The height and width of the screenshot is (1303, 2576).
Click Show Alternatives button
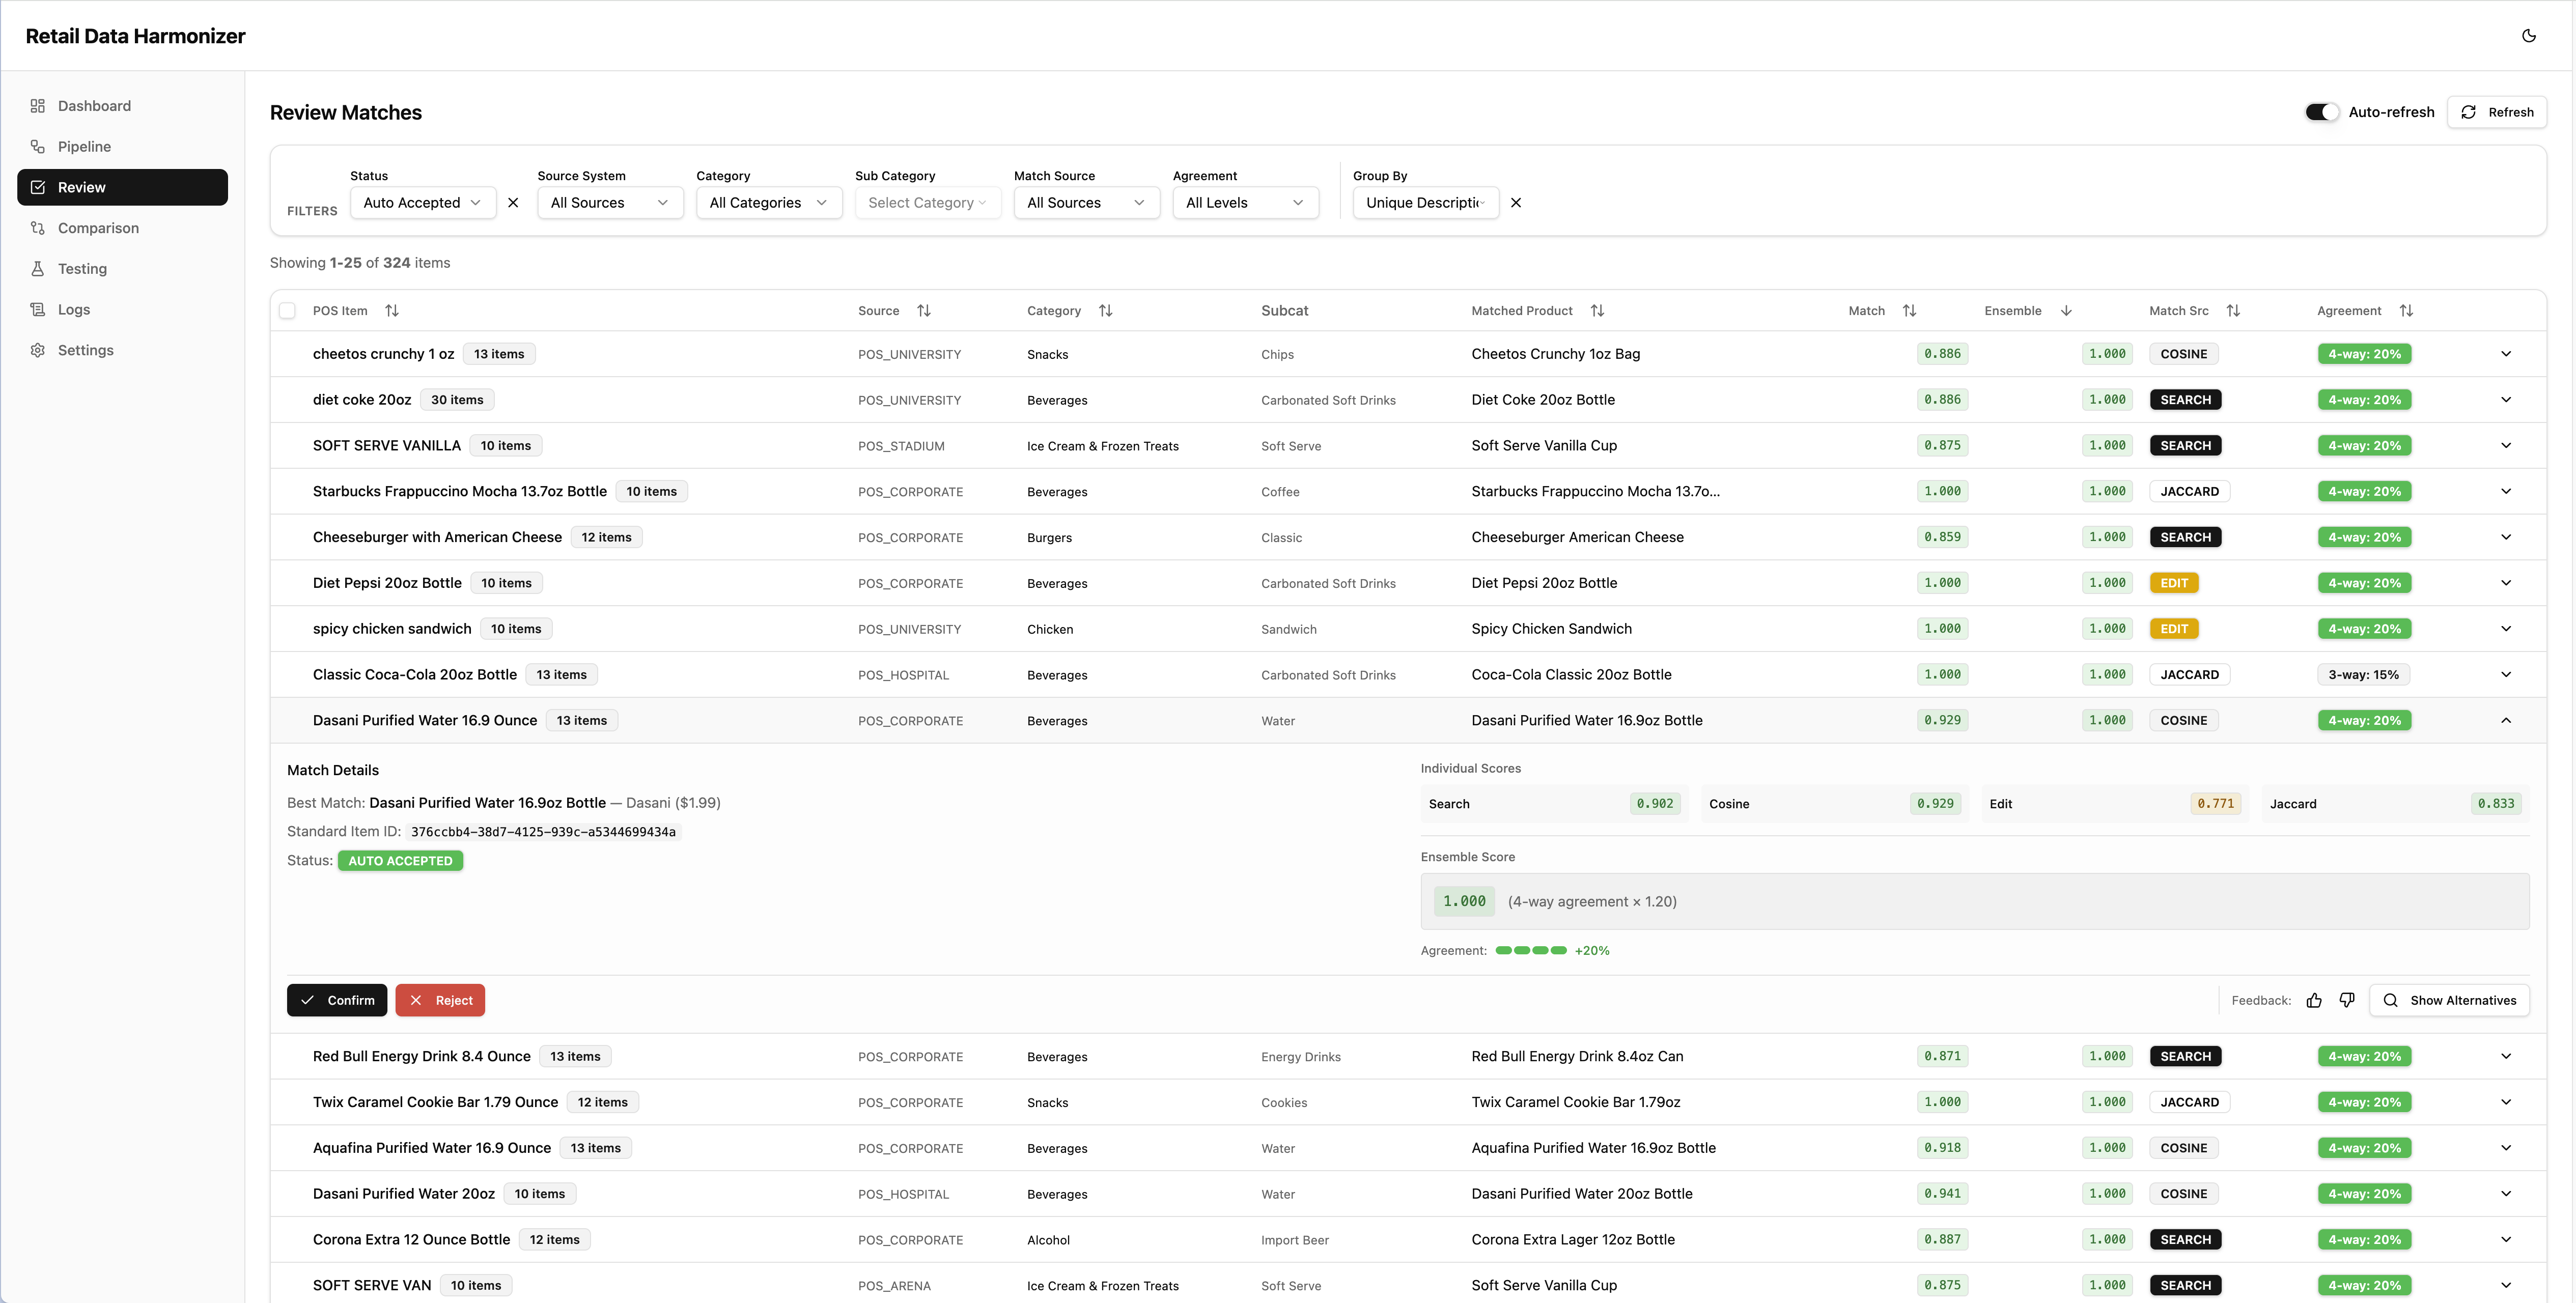pos(2449,1000)
